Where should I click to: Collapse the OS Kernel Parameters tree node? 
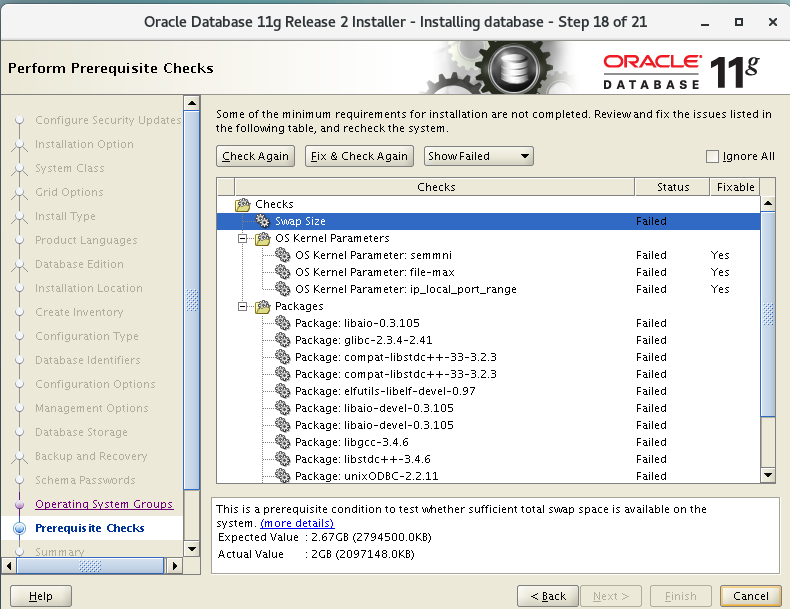[x=242, y=238]
